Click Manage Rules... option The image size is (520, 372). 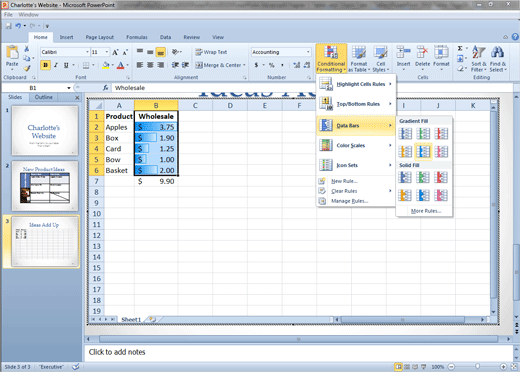[349, 201]
